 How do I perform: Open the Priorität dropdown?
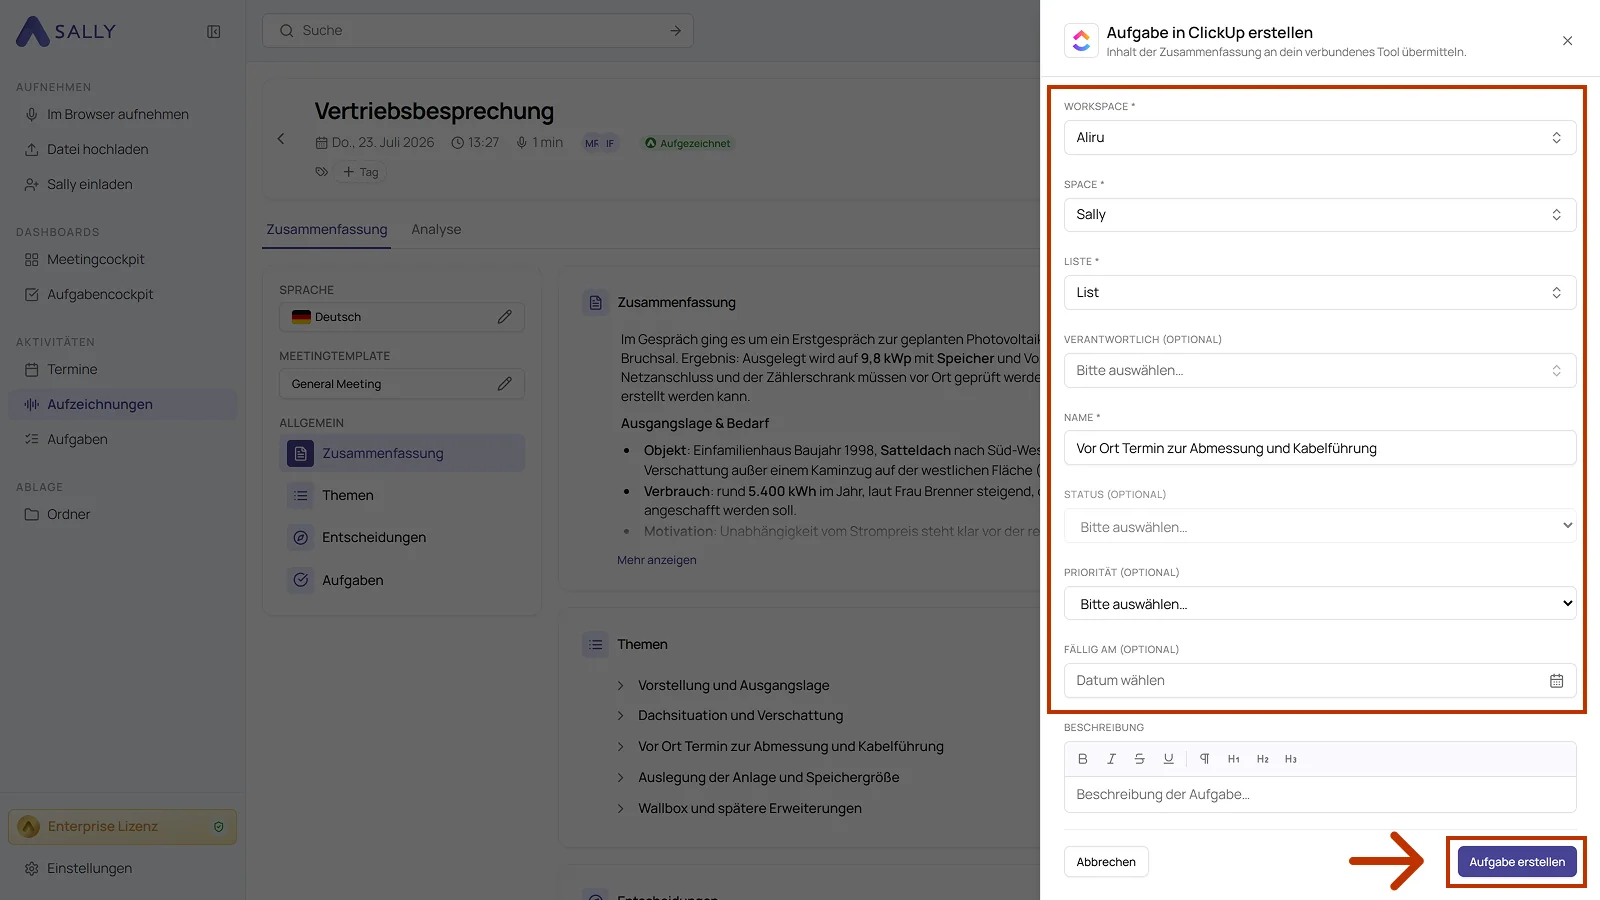(1320, 603)
